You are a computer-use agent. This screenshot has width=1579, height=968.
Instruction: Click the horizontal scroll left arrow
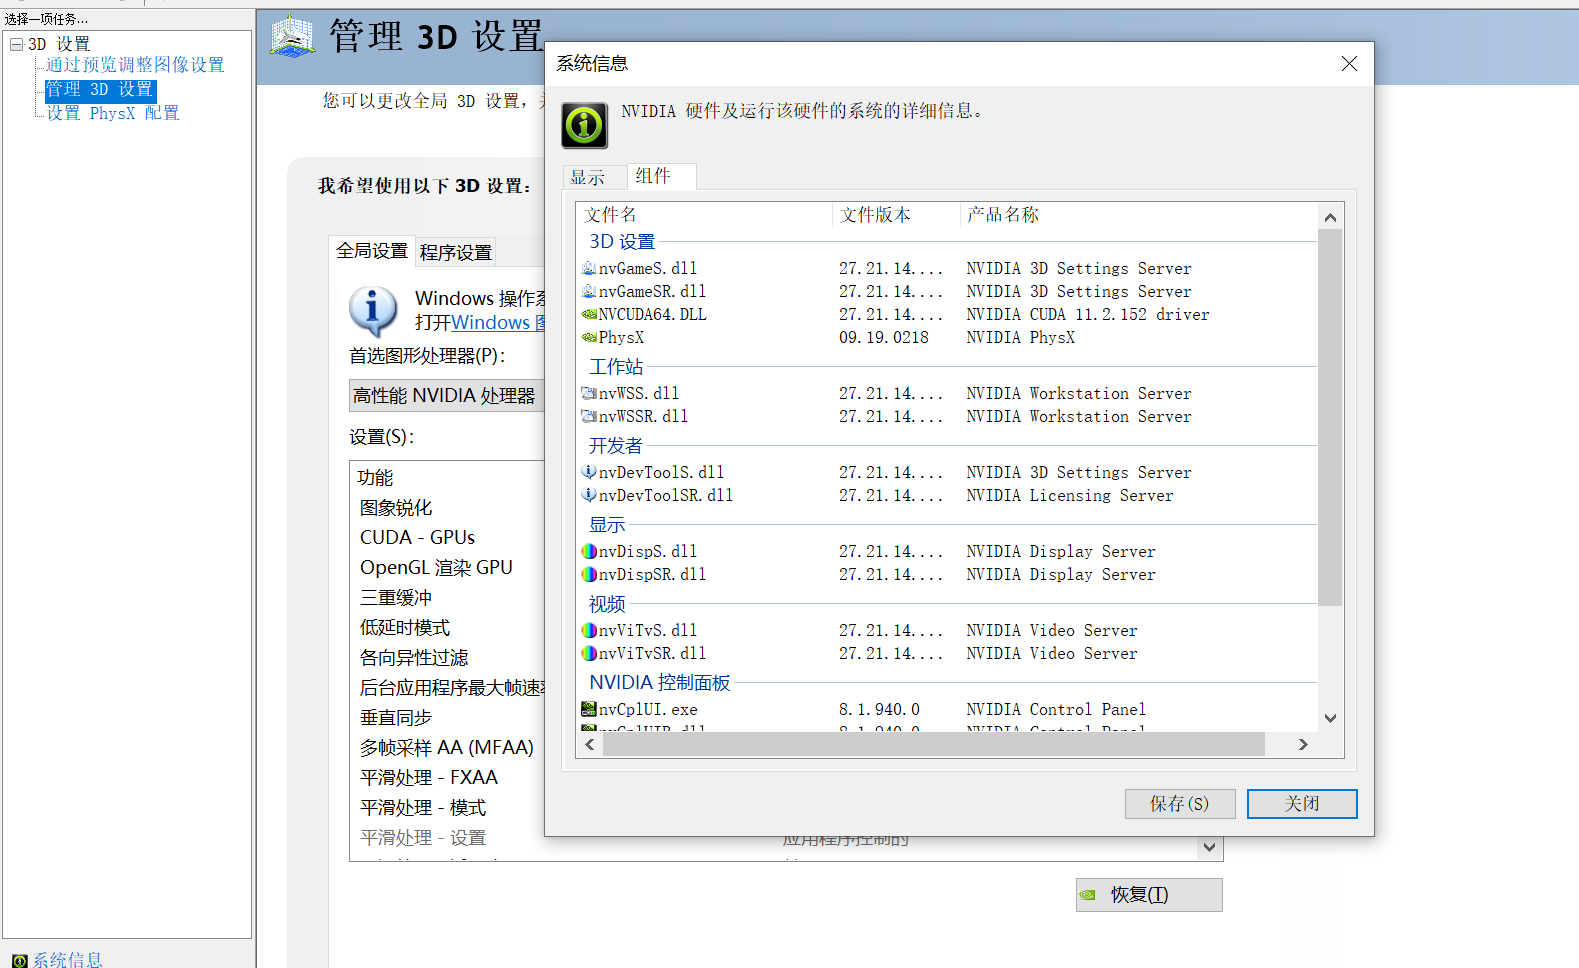coord(590,744)
